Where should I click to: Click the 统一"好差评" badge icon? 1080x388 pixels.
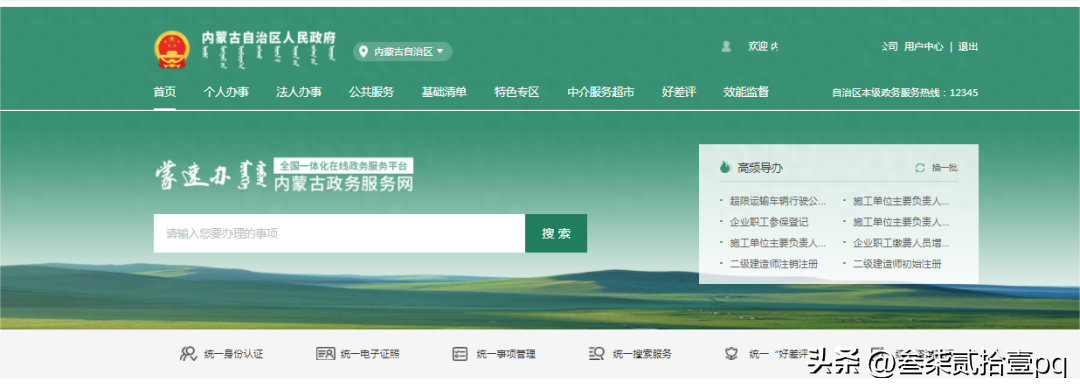[x=731, y=354]
